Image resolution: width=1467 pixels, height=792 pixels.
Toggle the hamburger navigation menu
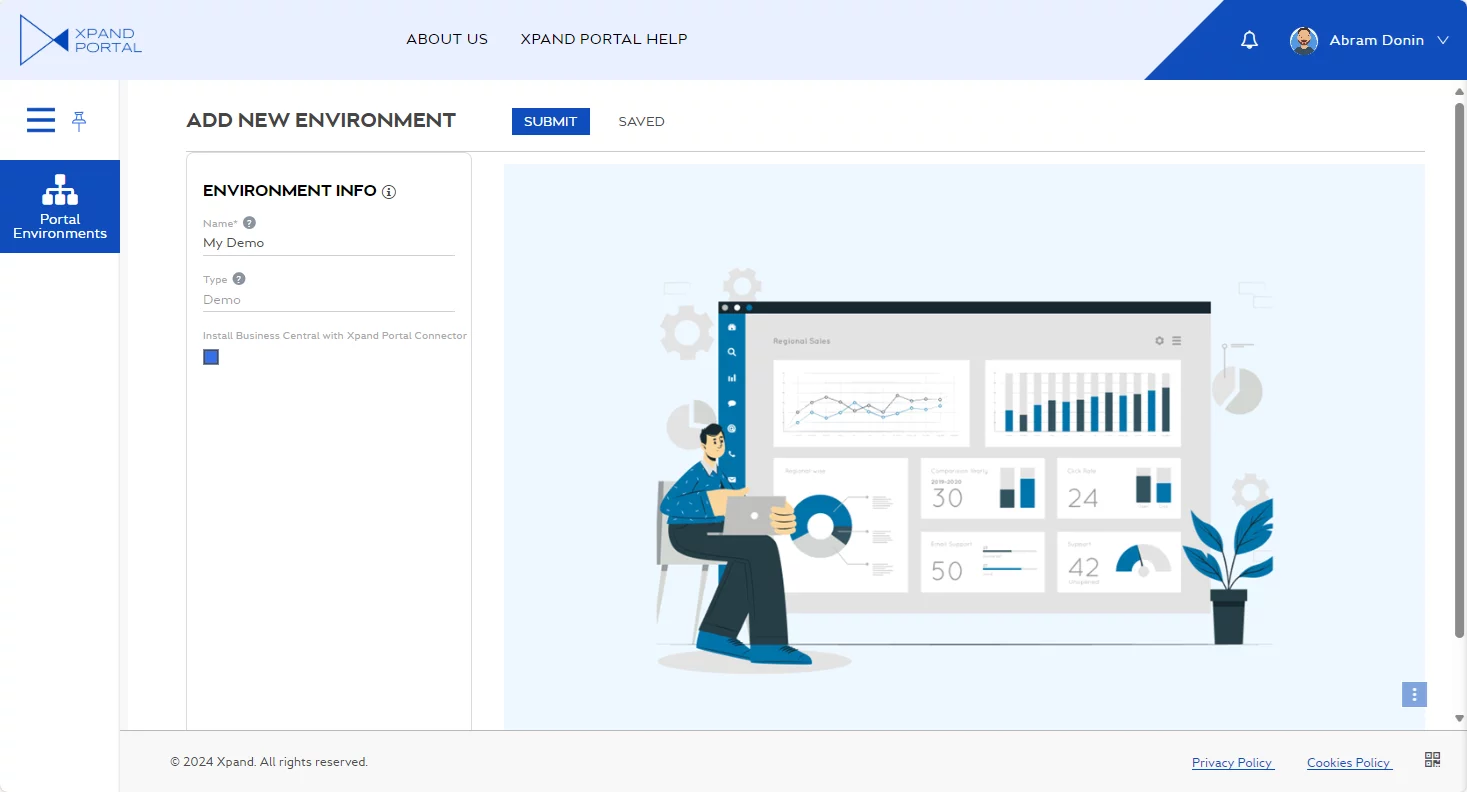[41, 120]
